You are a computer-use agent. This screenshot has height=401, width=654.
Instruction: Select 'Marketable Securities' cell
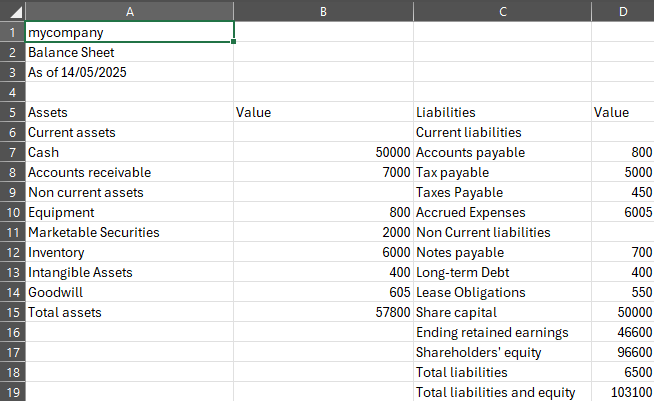click(130, 232)
